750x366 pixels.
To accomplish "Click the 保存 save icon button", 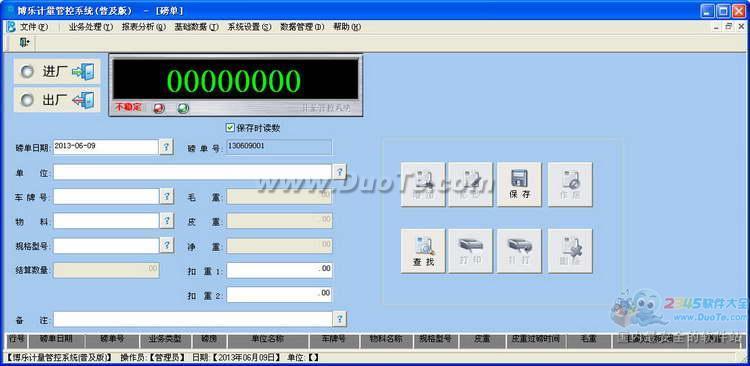I will coord(519,184).
